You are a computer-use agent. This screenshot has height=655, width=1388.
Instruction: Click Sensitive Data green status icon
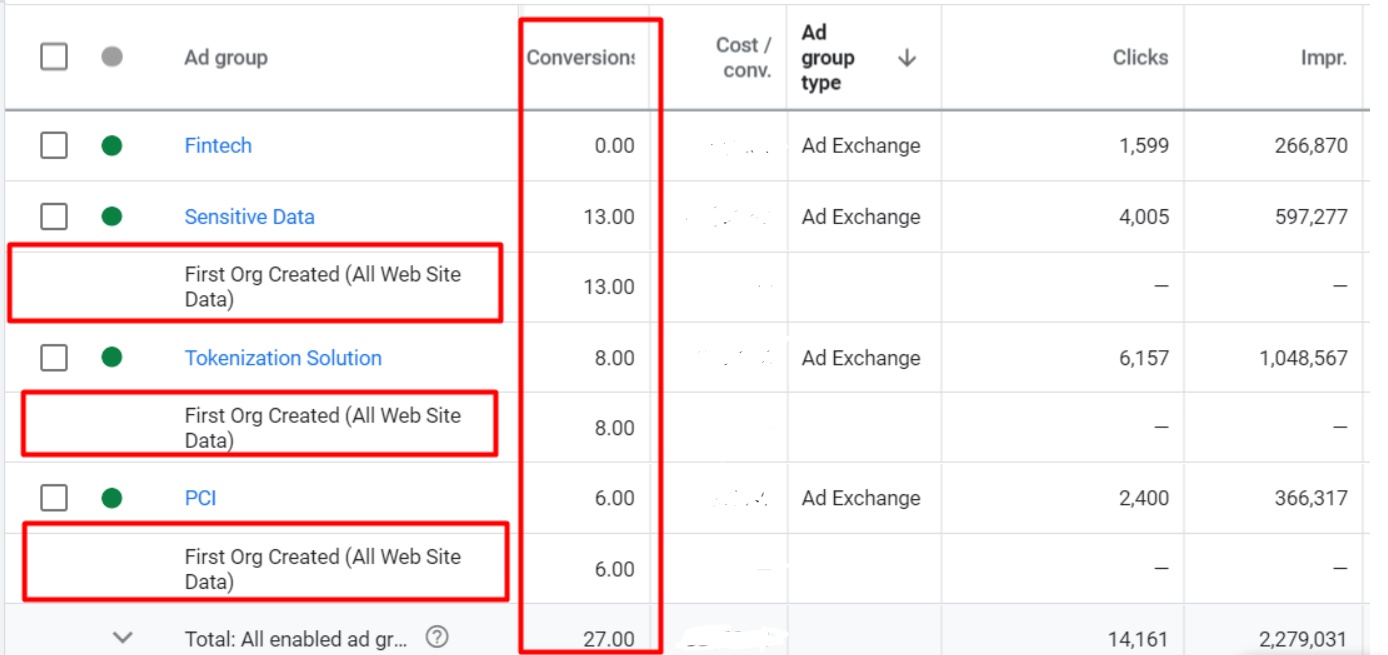click(112, 216)
